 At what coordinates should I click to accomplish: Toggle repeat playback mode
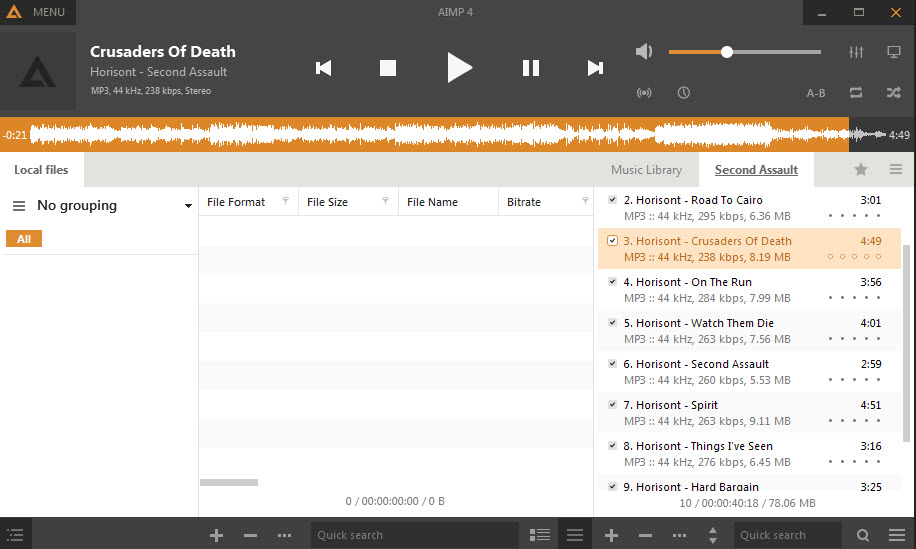click(856, 93)
